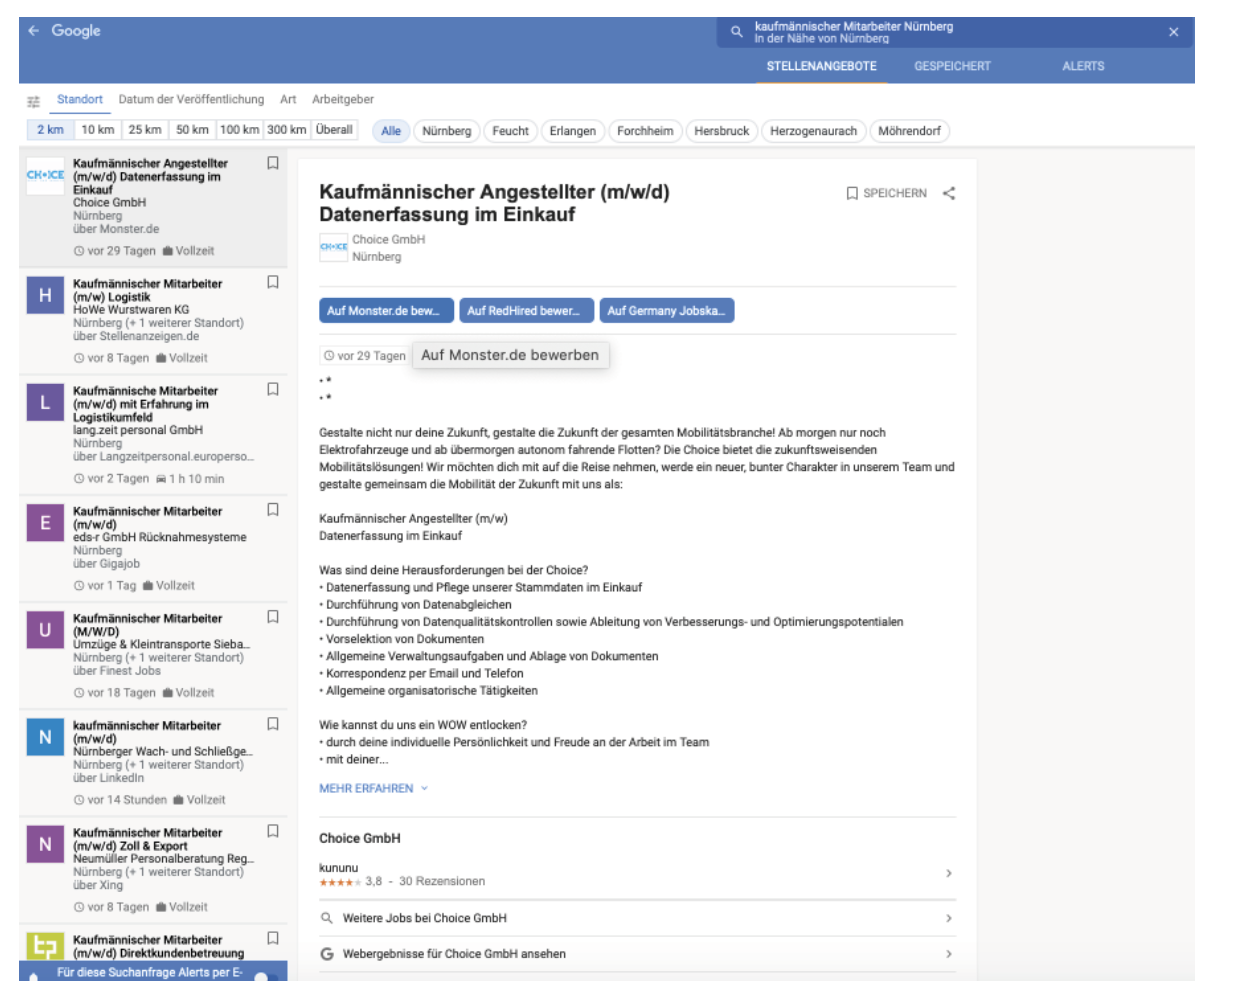Clear the search with the X icon

(1174, 32)
